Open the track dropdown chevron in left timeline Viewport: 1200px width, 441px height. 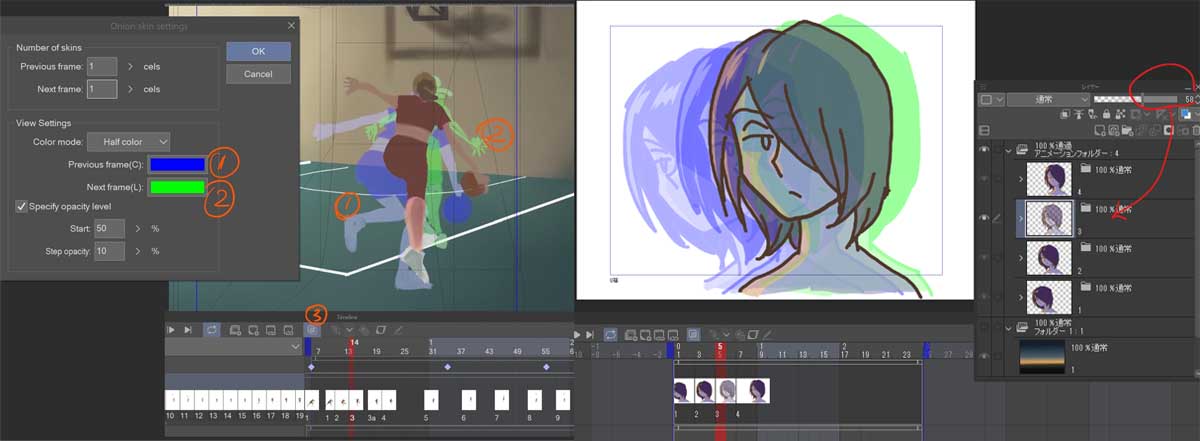(x=295, y=347)
